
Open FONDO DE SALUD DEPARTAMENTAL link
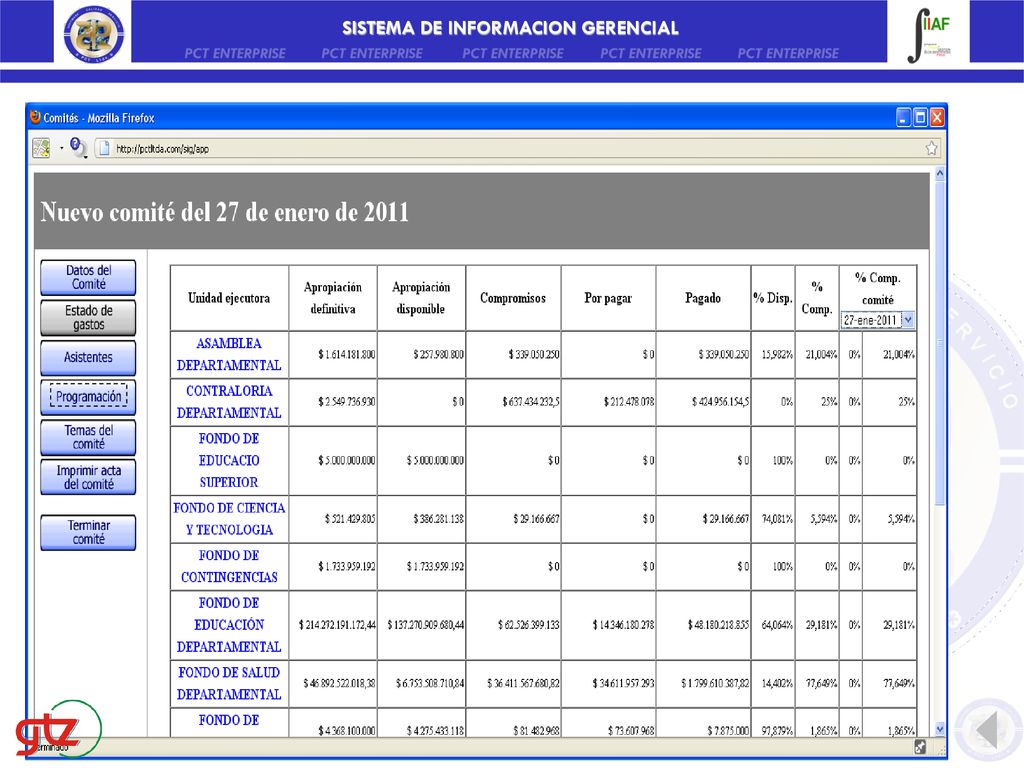[x=229, y=683]
